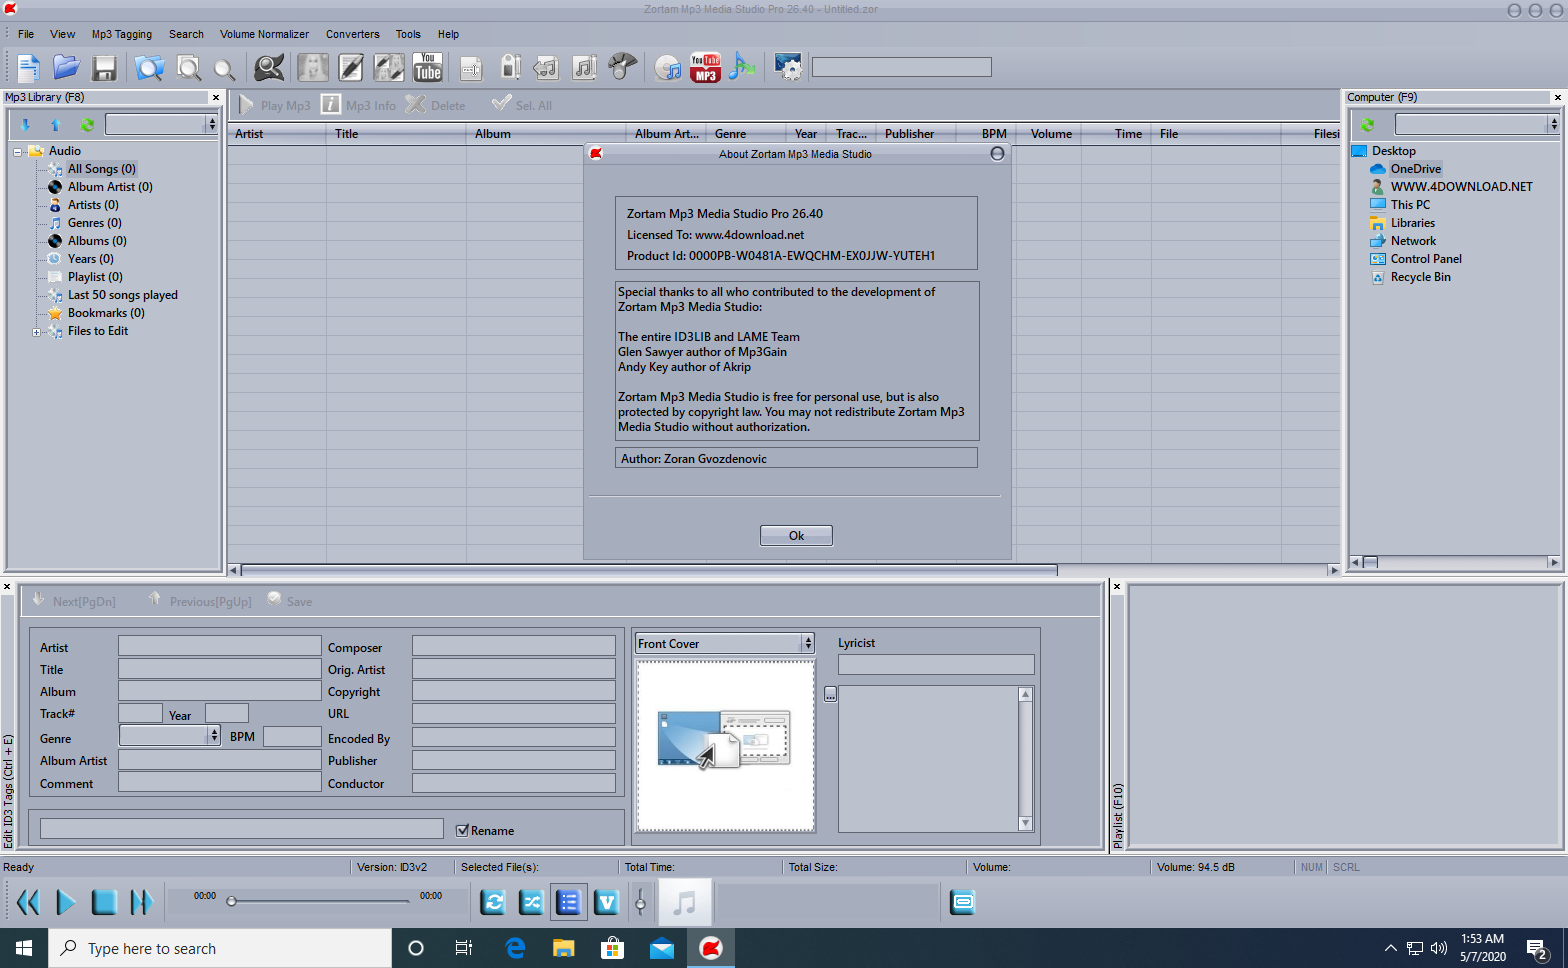Click the blue up arrow in Mp3 Library

pos(56,125)
